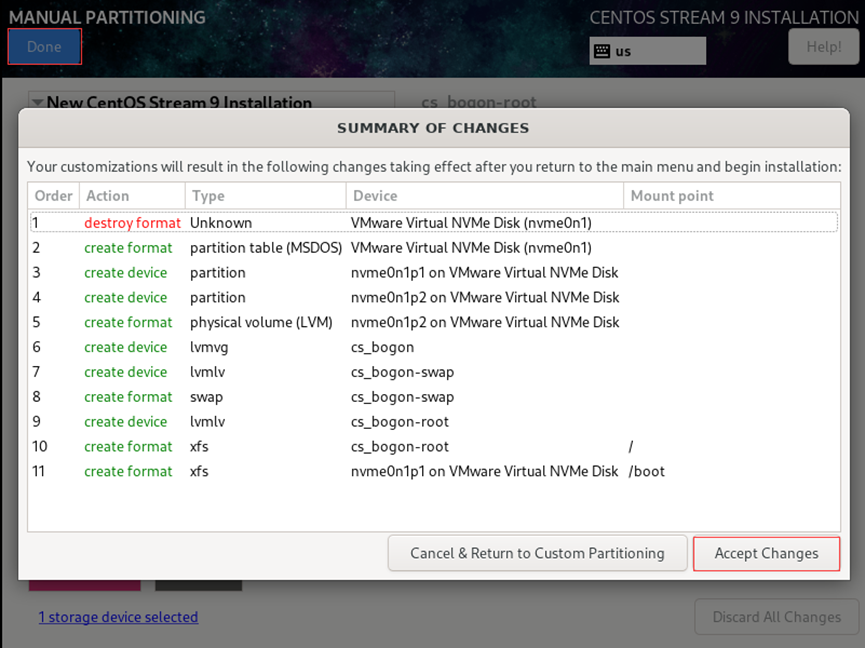Select row 3 creating nvme0n1p1 partition
The height and width of the screenshot is (648, 865).
(434, 272)
